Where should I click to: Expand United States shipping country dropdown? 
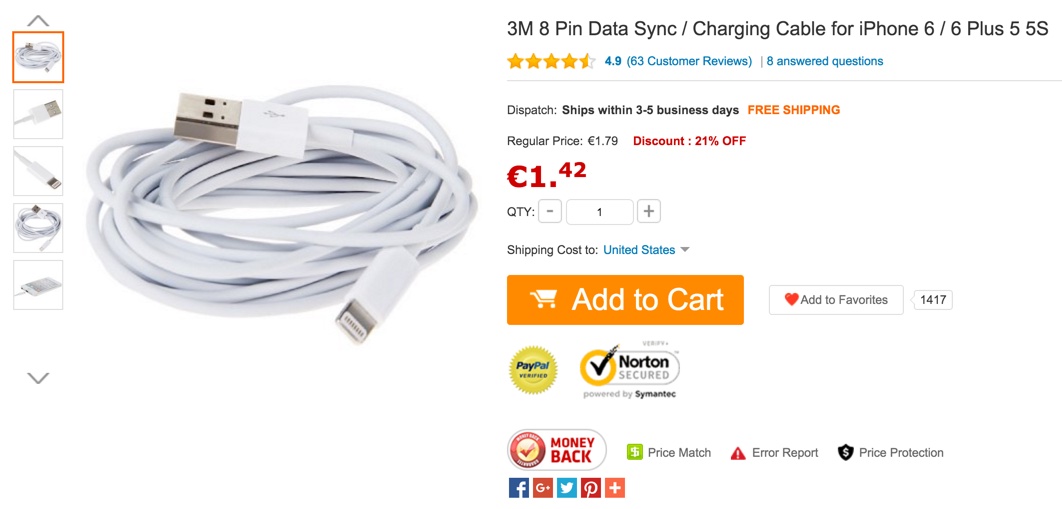tap(646, 250)
